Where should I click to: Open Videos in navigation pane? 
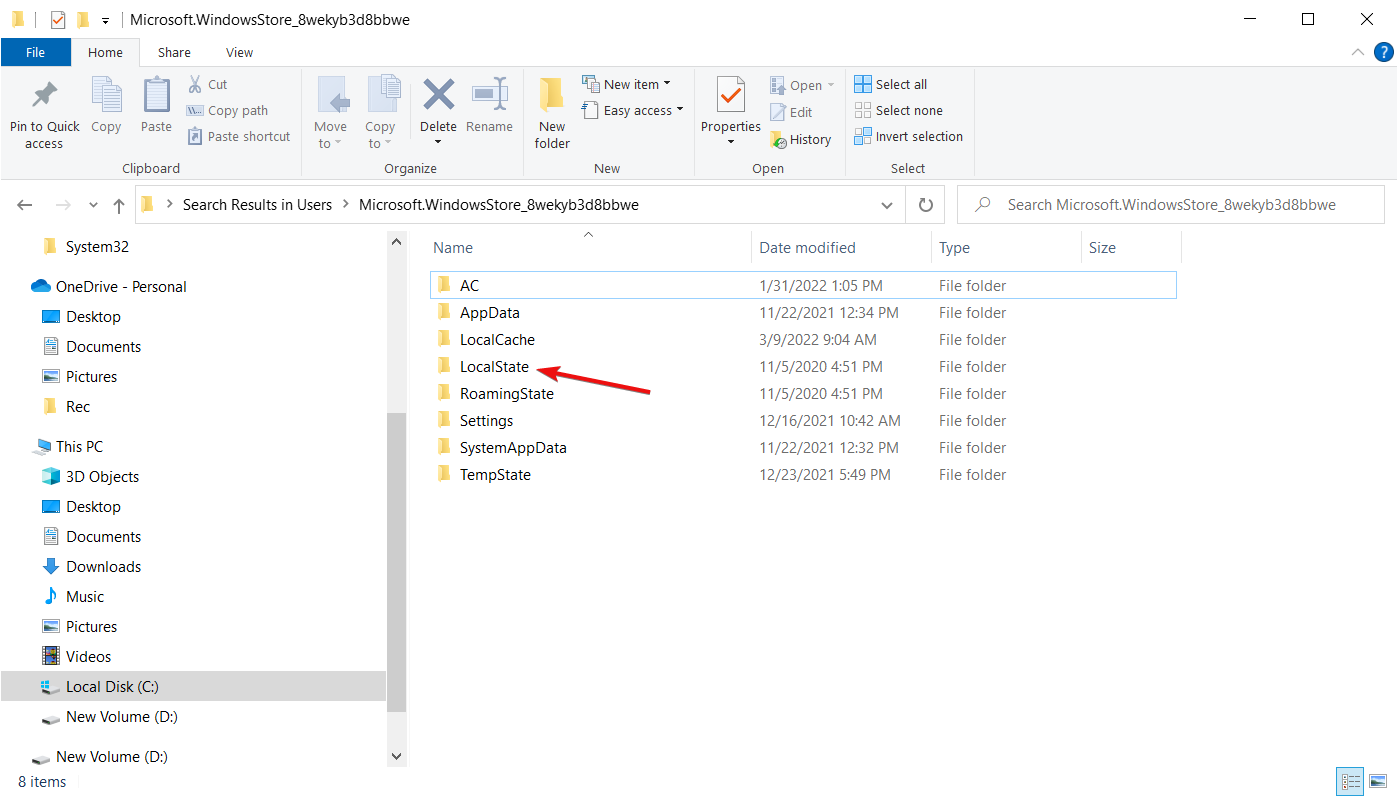click(88, 656)
